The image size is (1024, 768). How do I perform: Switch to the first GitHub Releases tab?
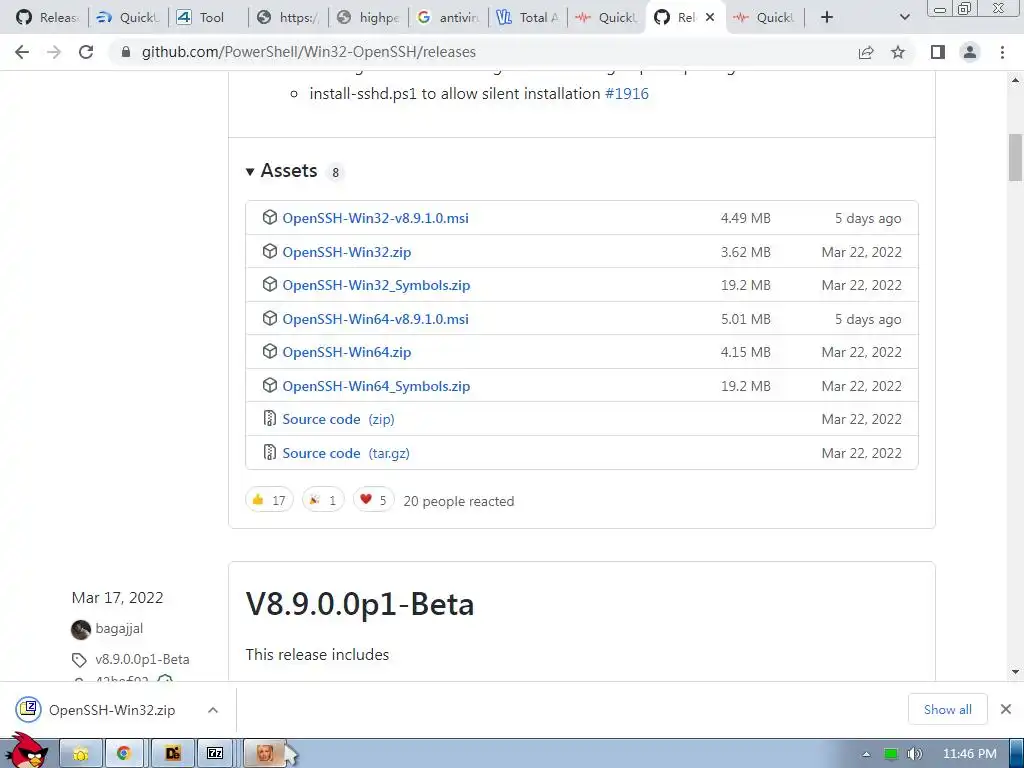tap(46, 17)
